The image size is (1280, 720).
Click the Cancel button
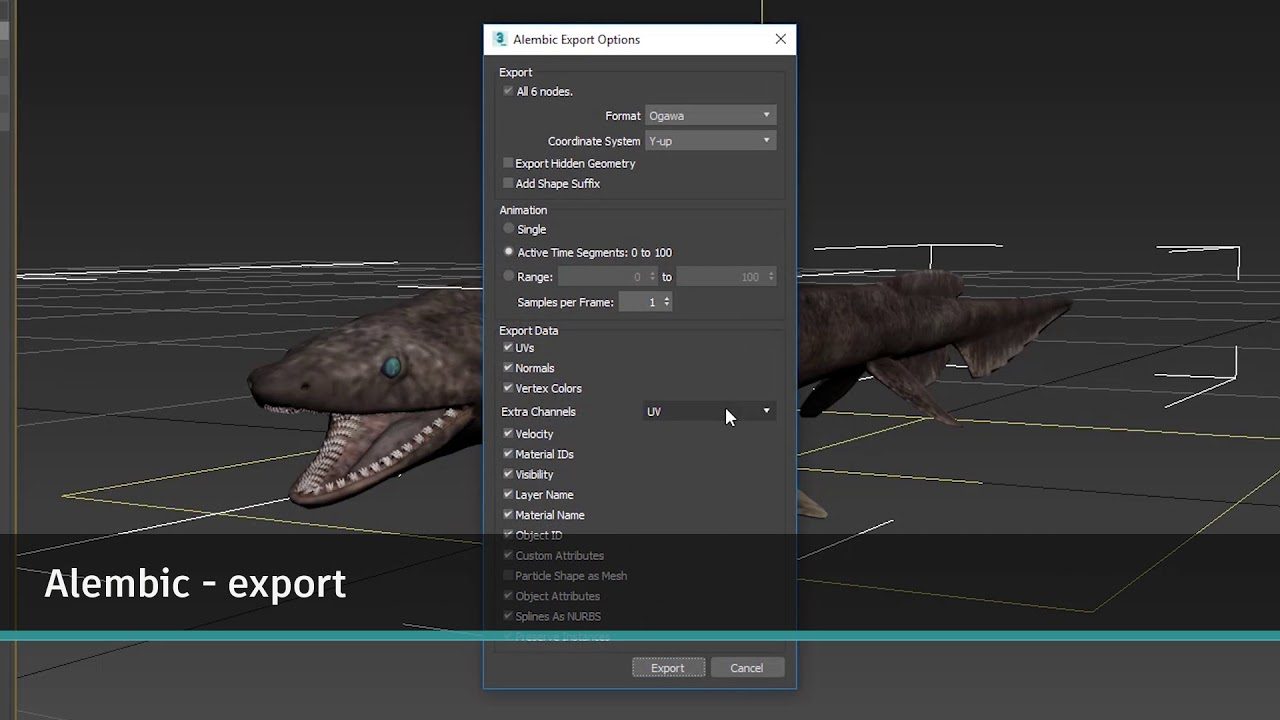tap(747, 668)
